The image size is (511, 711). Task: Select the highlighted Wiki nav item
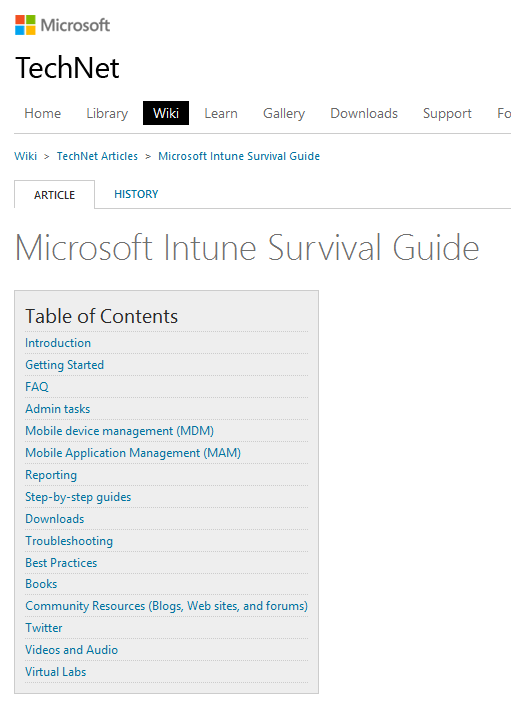click(166, 113)
